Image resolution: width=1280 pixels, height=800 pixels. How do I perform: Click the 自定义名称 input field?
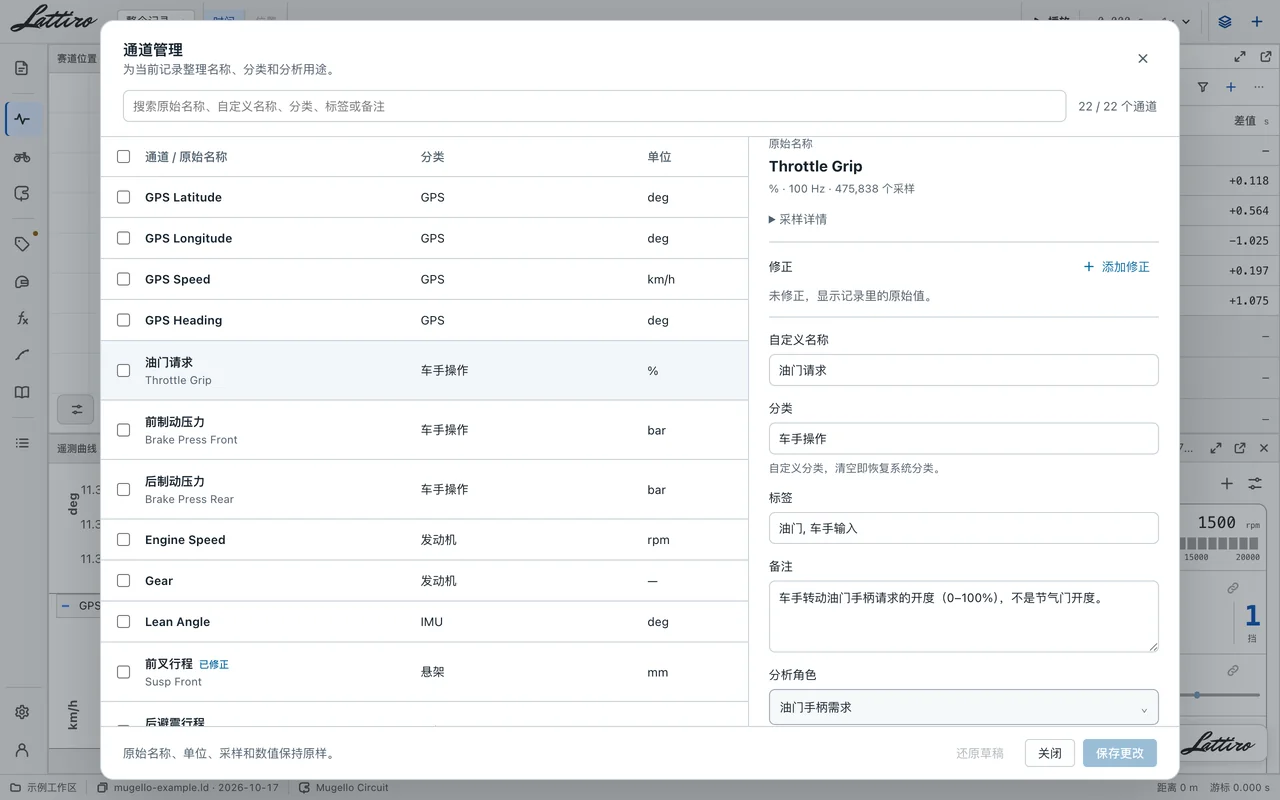click(964, 370)
